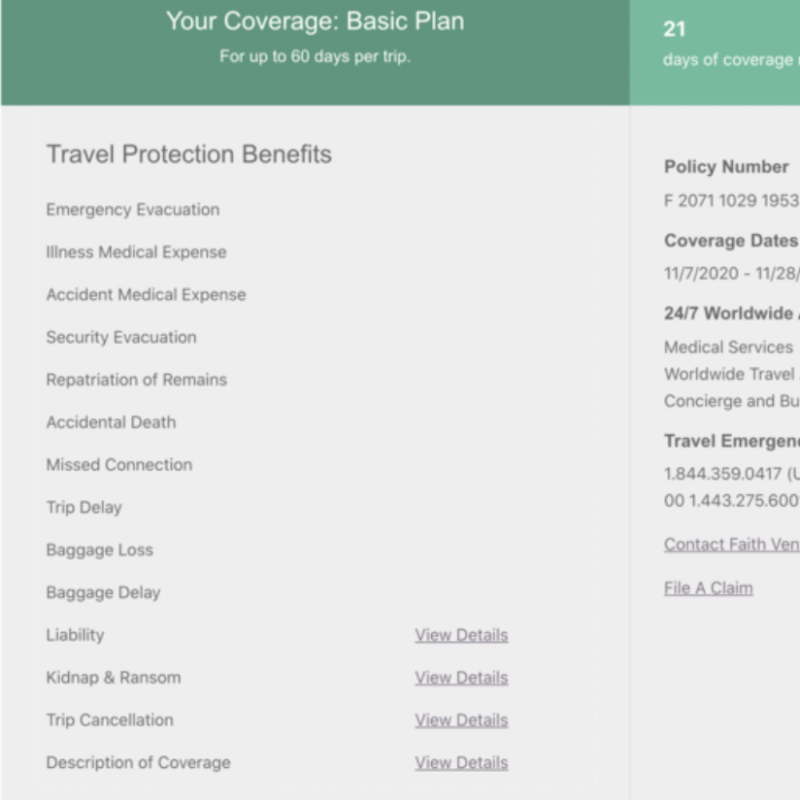This screenshot has width=800, height=800.
Task: Click the Baggage Delay benefit
Action: (103, 592)
